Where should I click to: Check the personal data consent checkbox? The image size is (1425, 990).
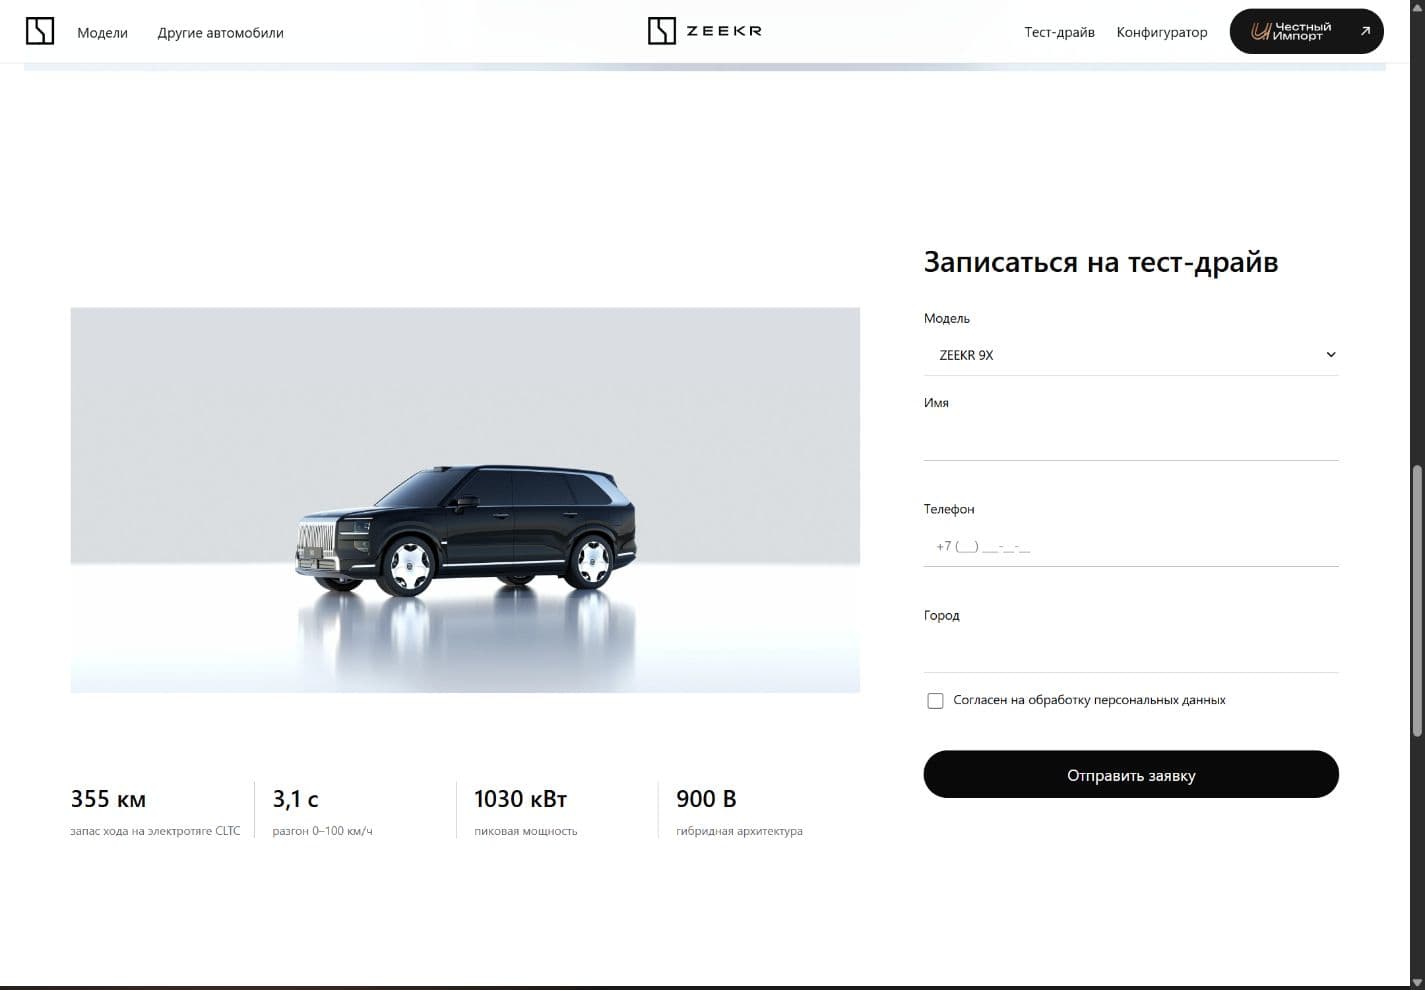point(935,701)
